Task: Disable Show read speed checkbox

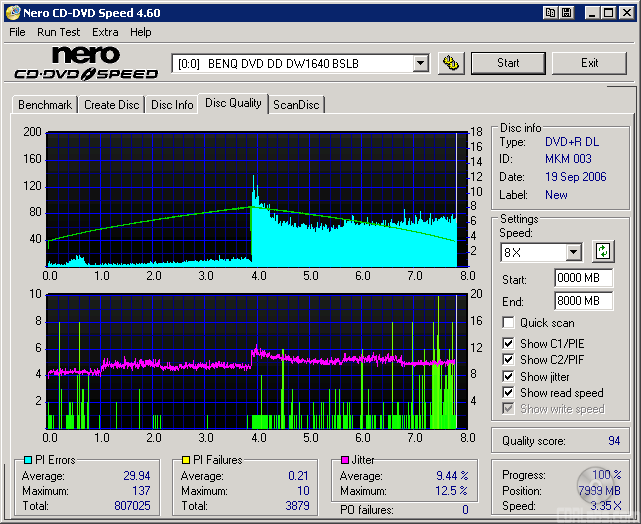Action: click(509, 393)
